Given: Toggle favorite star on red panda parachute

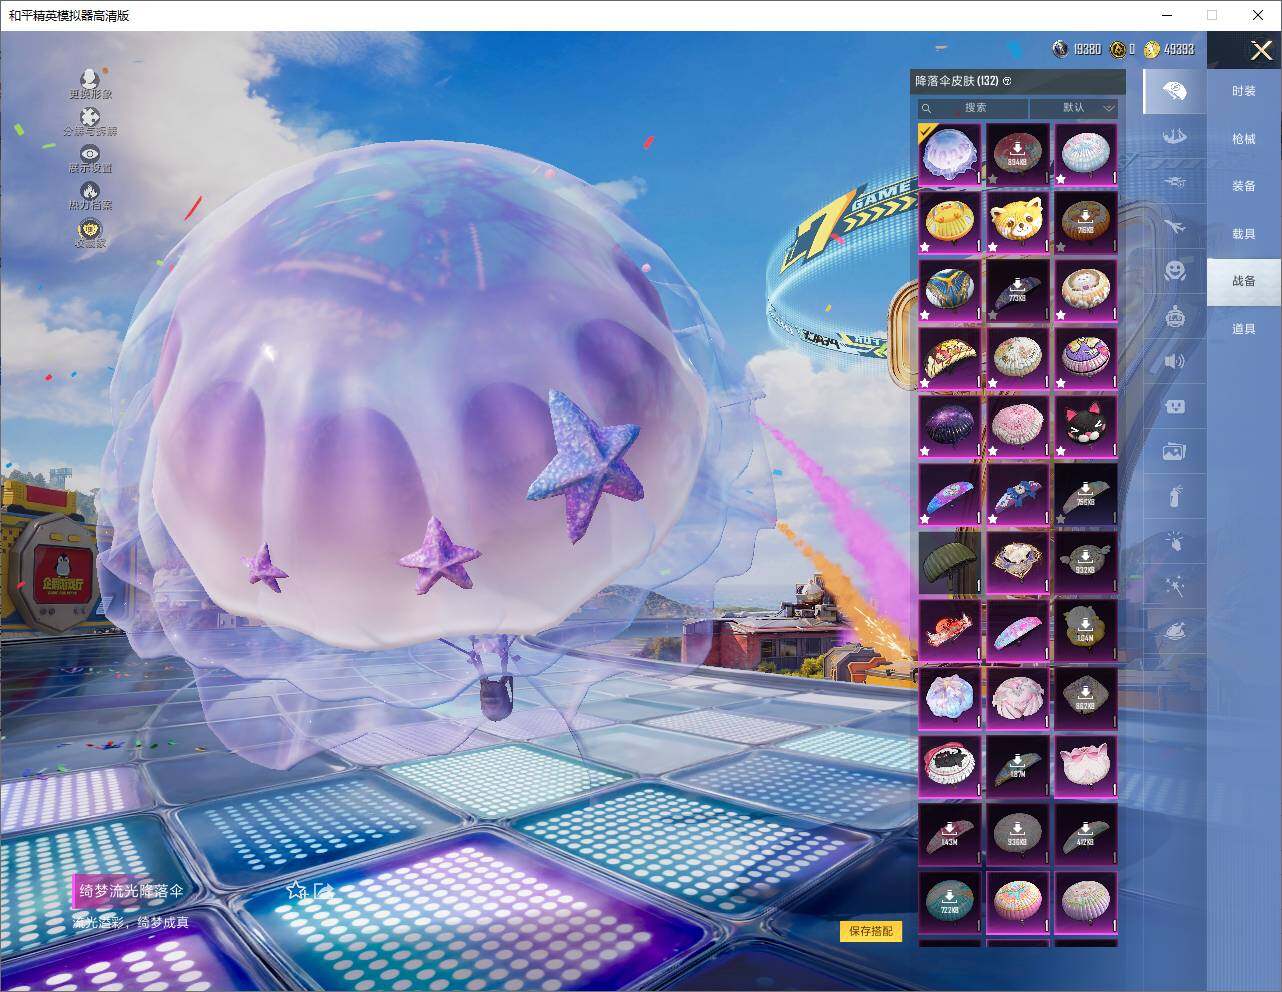Looking at the screenshot, I should [x=993, y=244].
